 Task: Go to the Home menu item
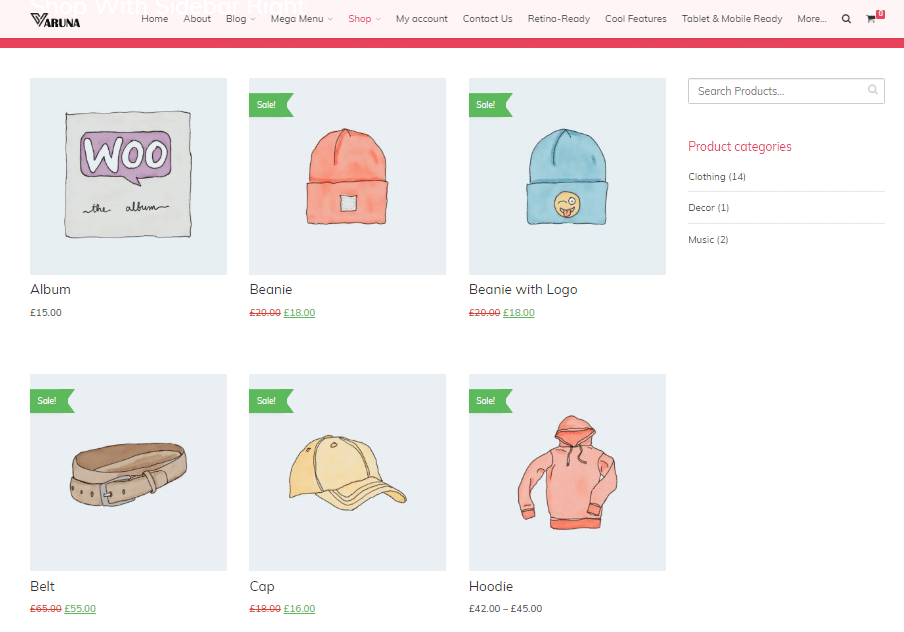click(154, 18)
